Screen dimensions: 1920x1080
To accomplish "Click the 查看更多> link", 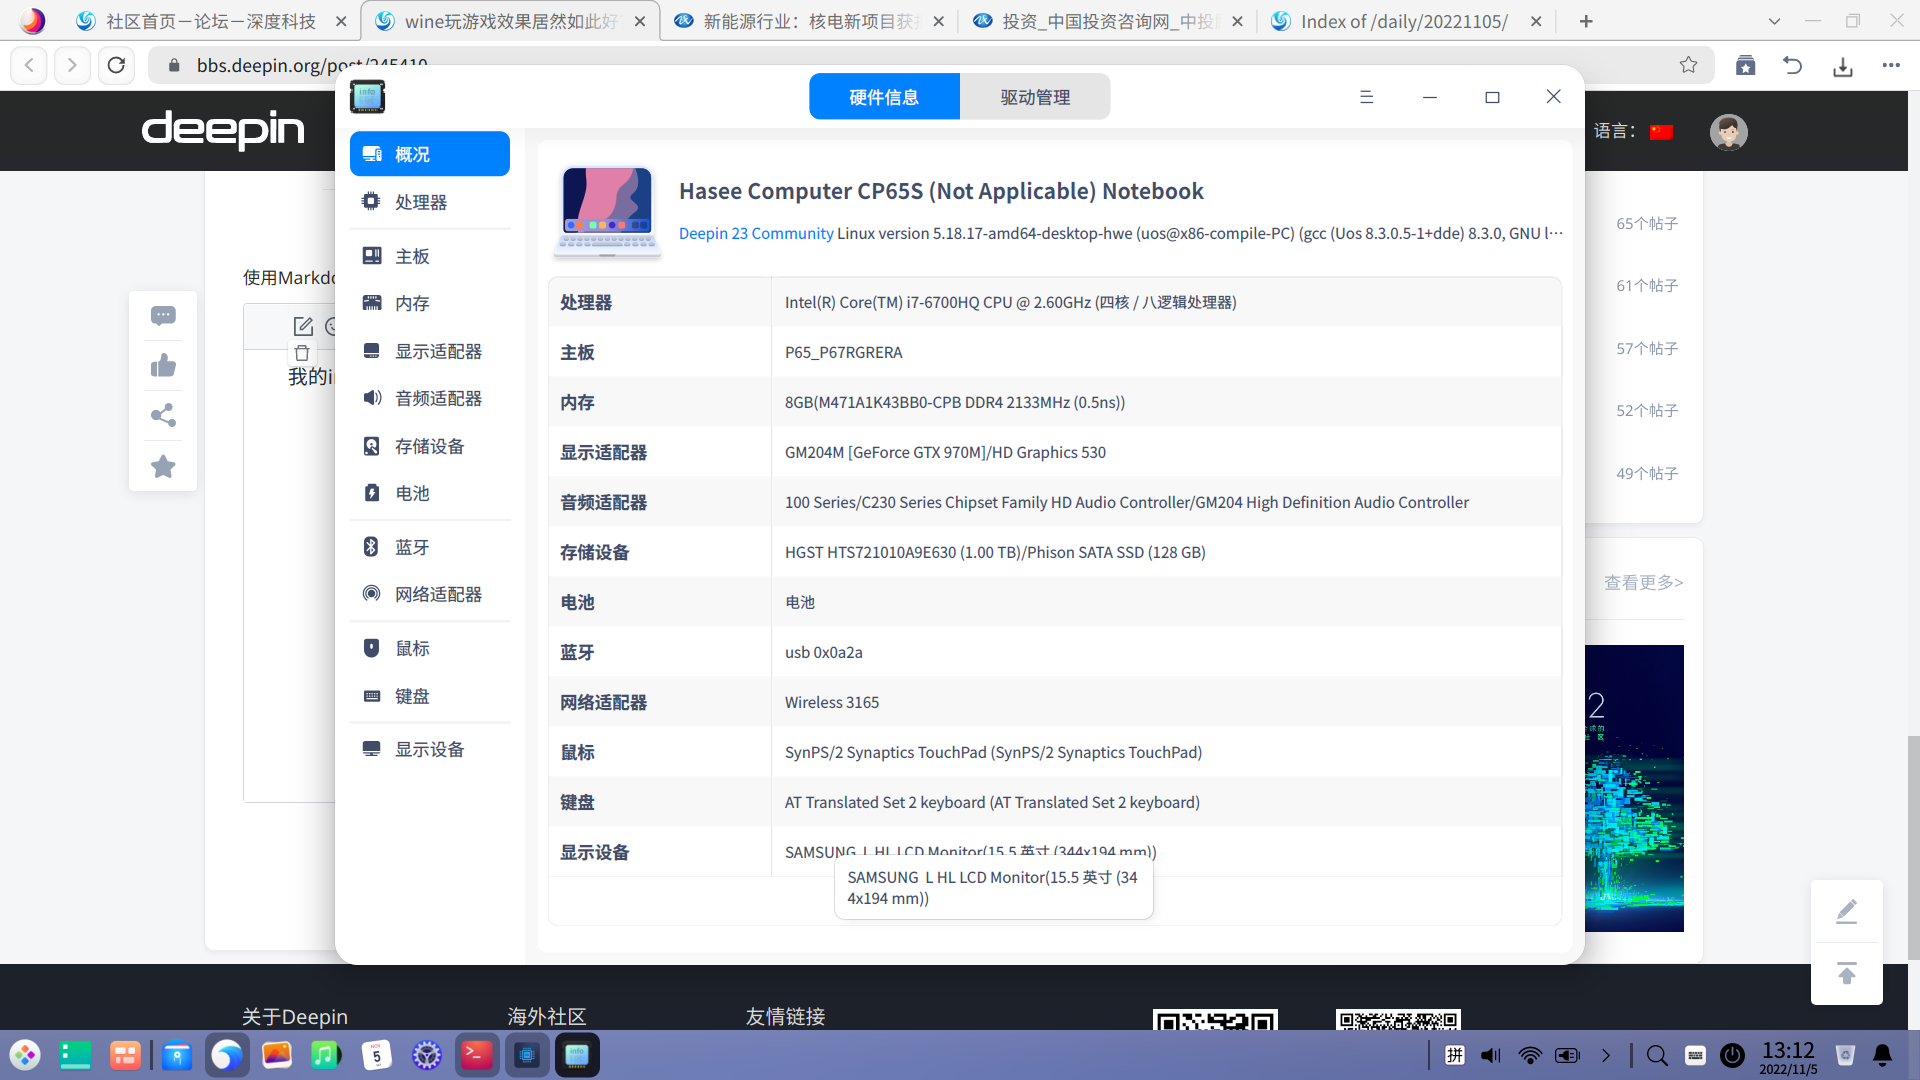I will click(x=1643, y=582).
